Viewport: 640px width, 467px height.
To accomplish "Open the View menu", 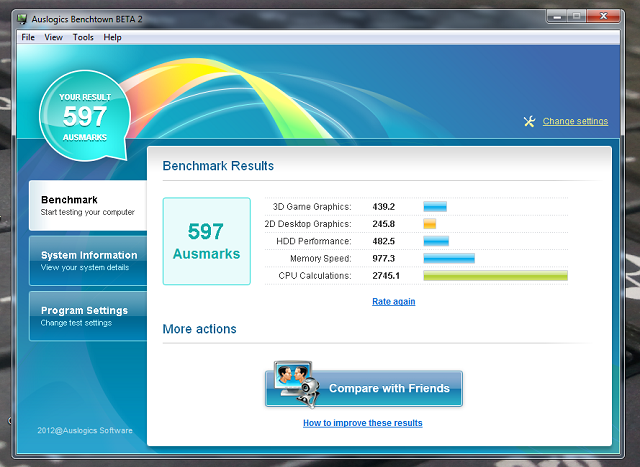I will pos(53,37).
